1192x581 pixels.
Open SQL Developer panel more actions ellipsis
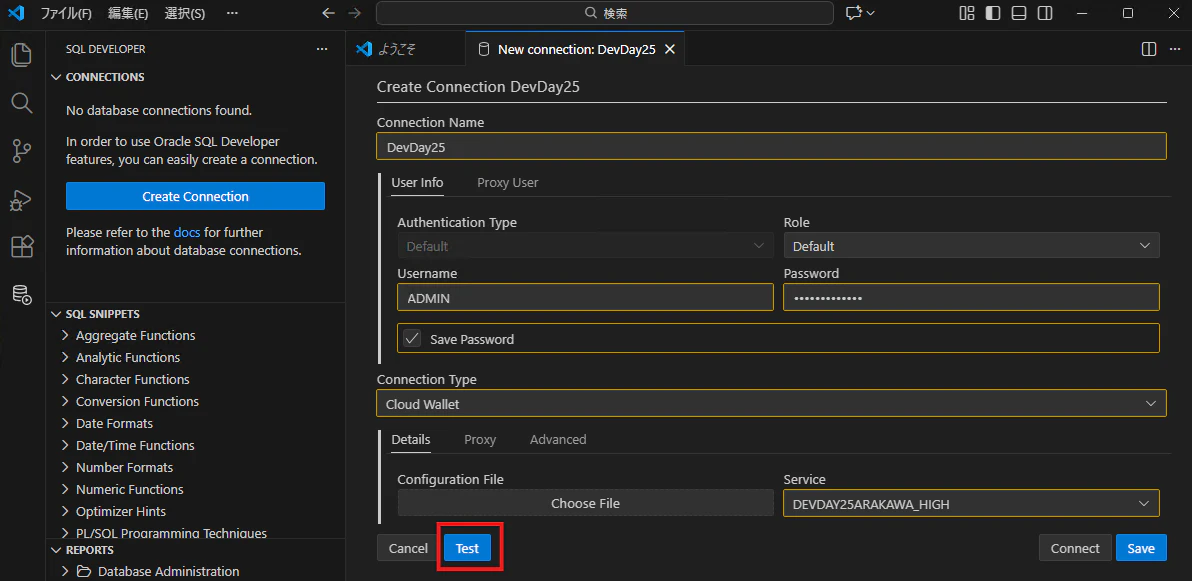(x=322, y=49)
